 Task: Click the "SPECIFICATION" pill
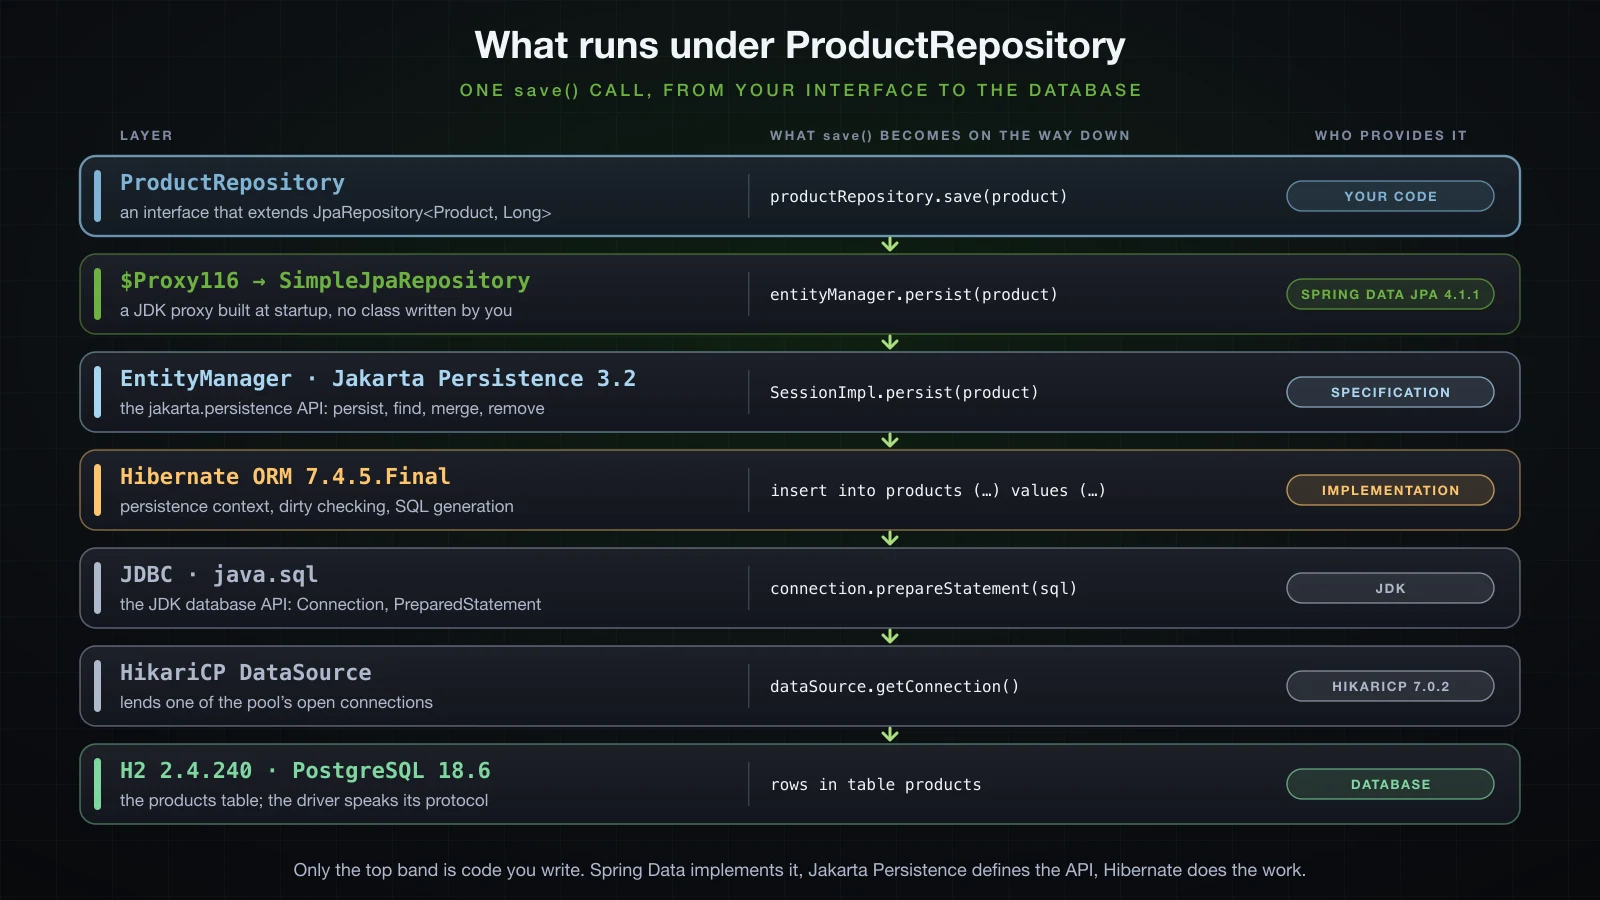tap(1390, 392)
